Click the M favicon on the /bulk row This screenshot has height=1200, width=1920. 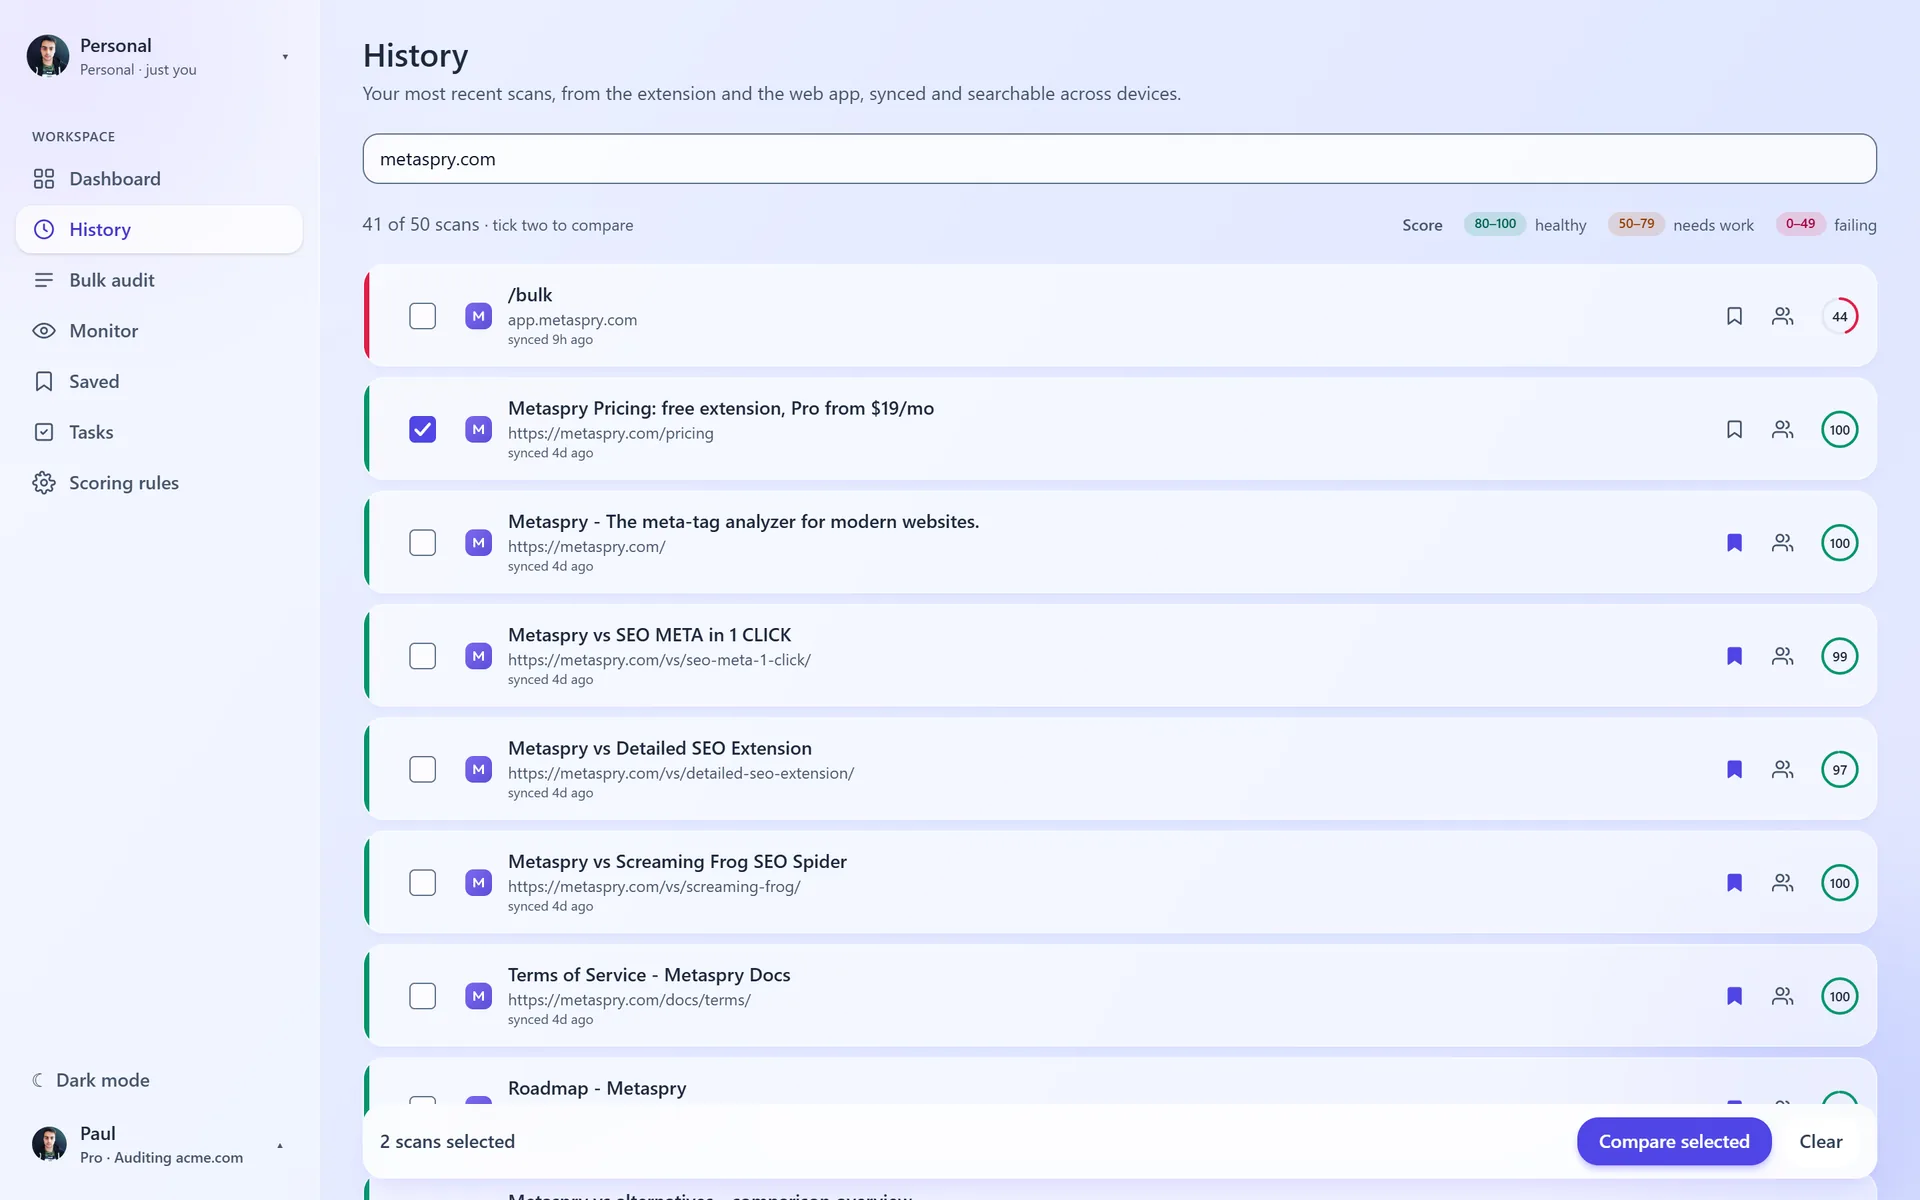click(x=478, y=316)
